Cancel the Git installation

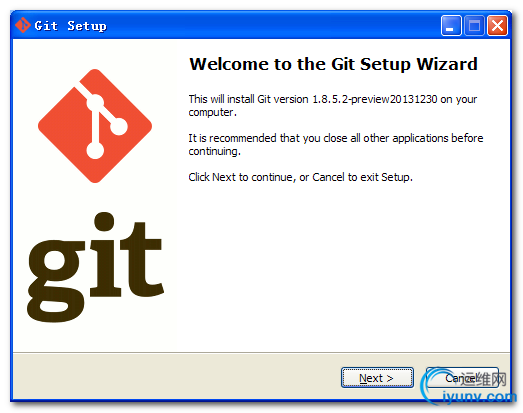(462, 378)
